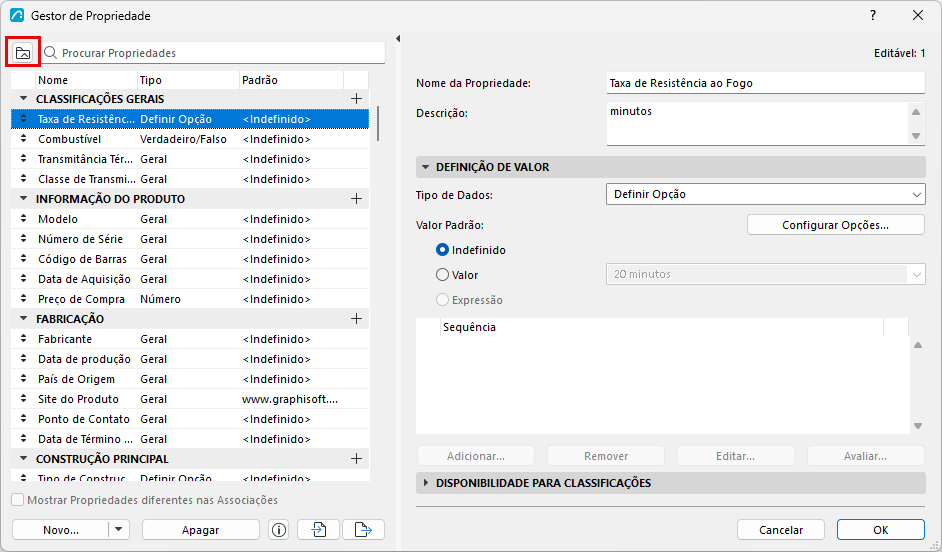Add property to INFORMAÇÃO DO PRODUTO with the plus icon
942x552 pixels.
[x=356, y=199]
